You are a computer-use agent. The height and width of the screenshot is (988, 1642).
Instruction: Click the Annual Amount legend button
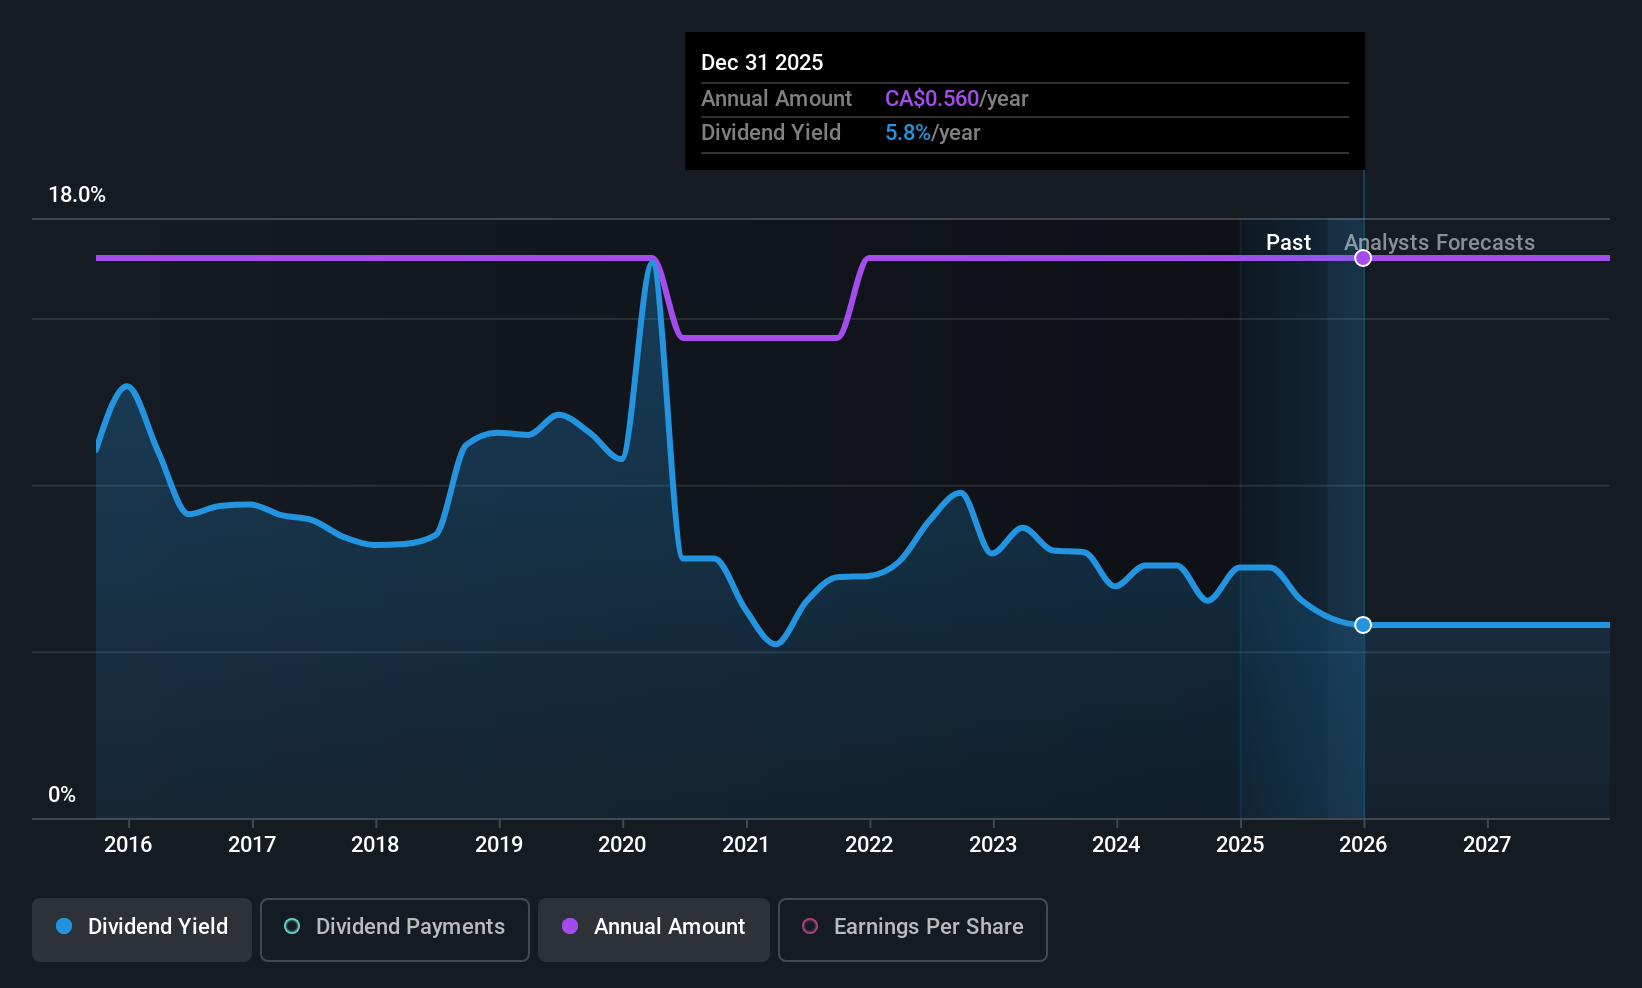coord(653,929)
